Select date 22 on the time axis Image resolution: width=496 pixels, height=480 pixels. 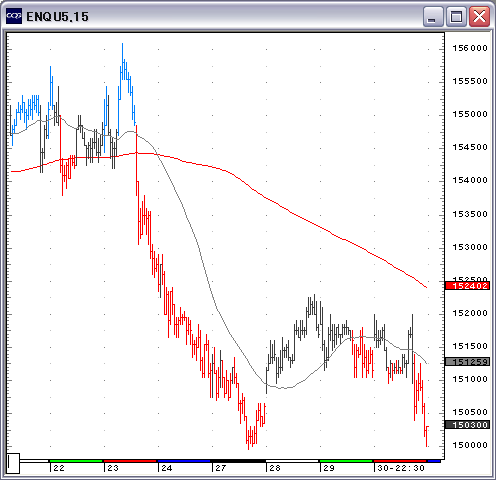[59, 468]
